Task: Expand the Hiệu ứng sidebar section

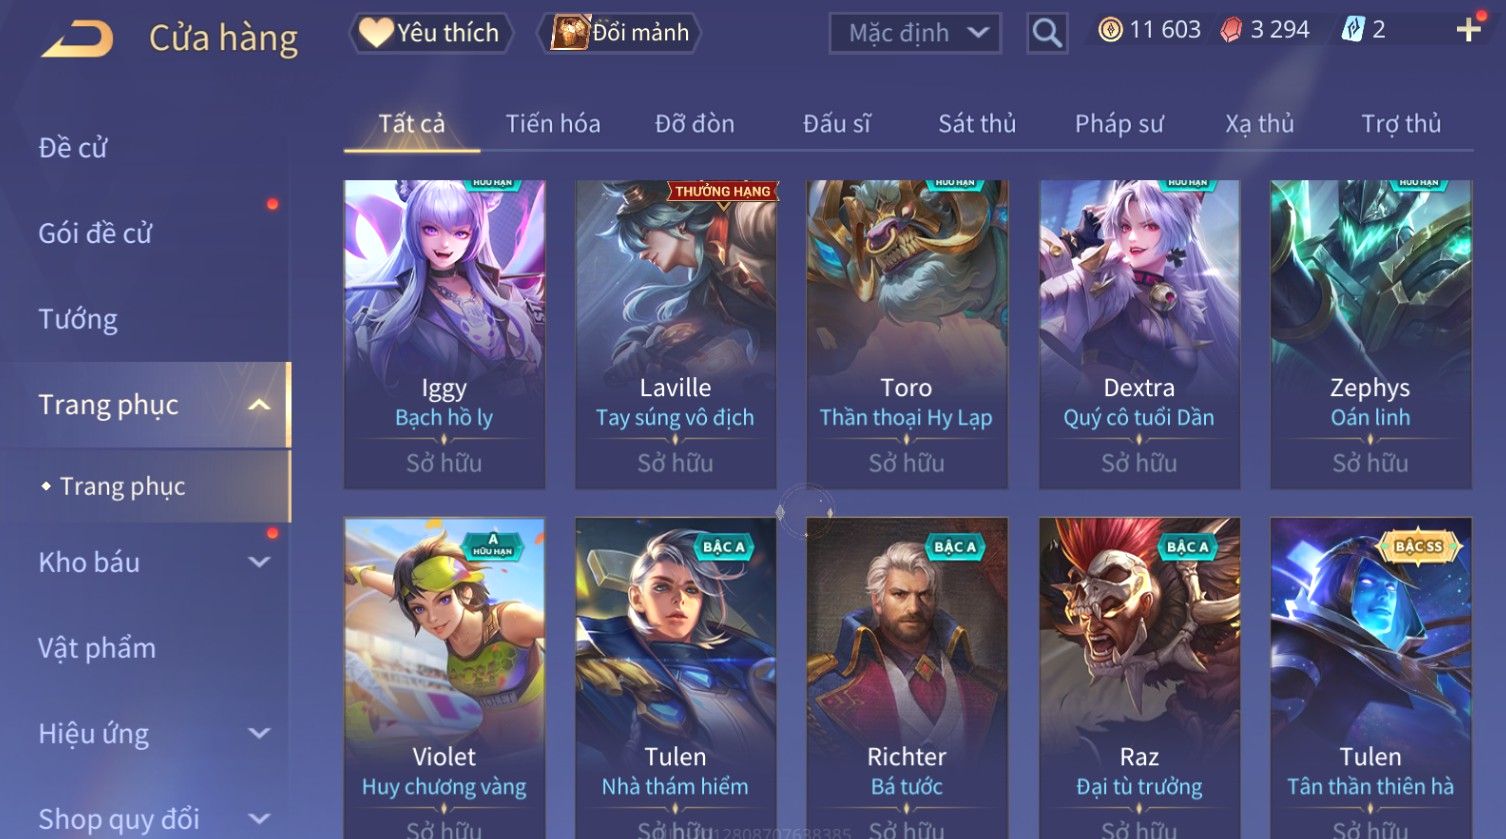Action: [x=259, y=733]
